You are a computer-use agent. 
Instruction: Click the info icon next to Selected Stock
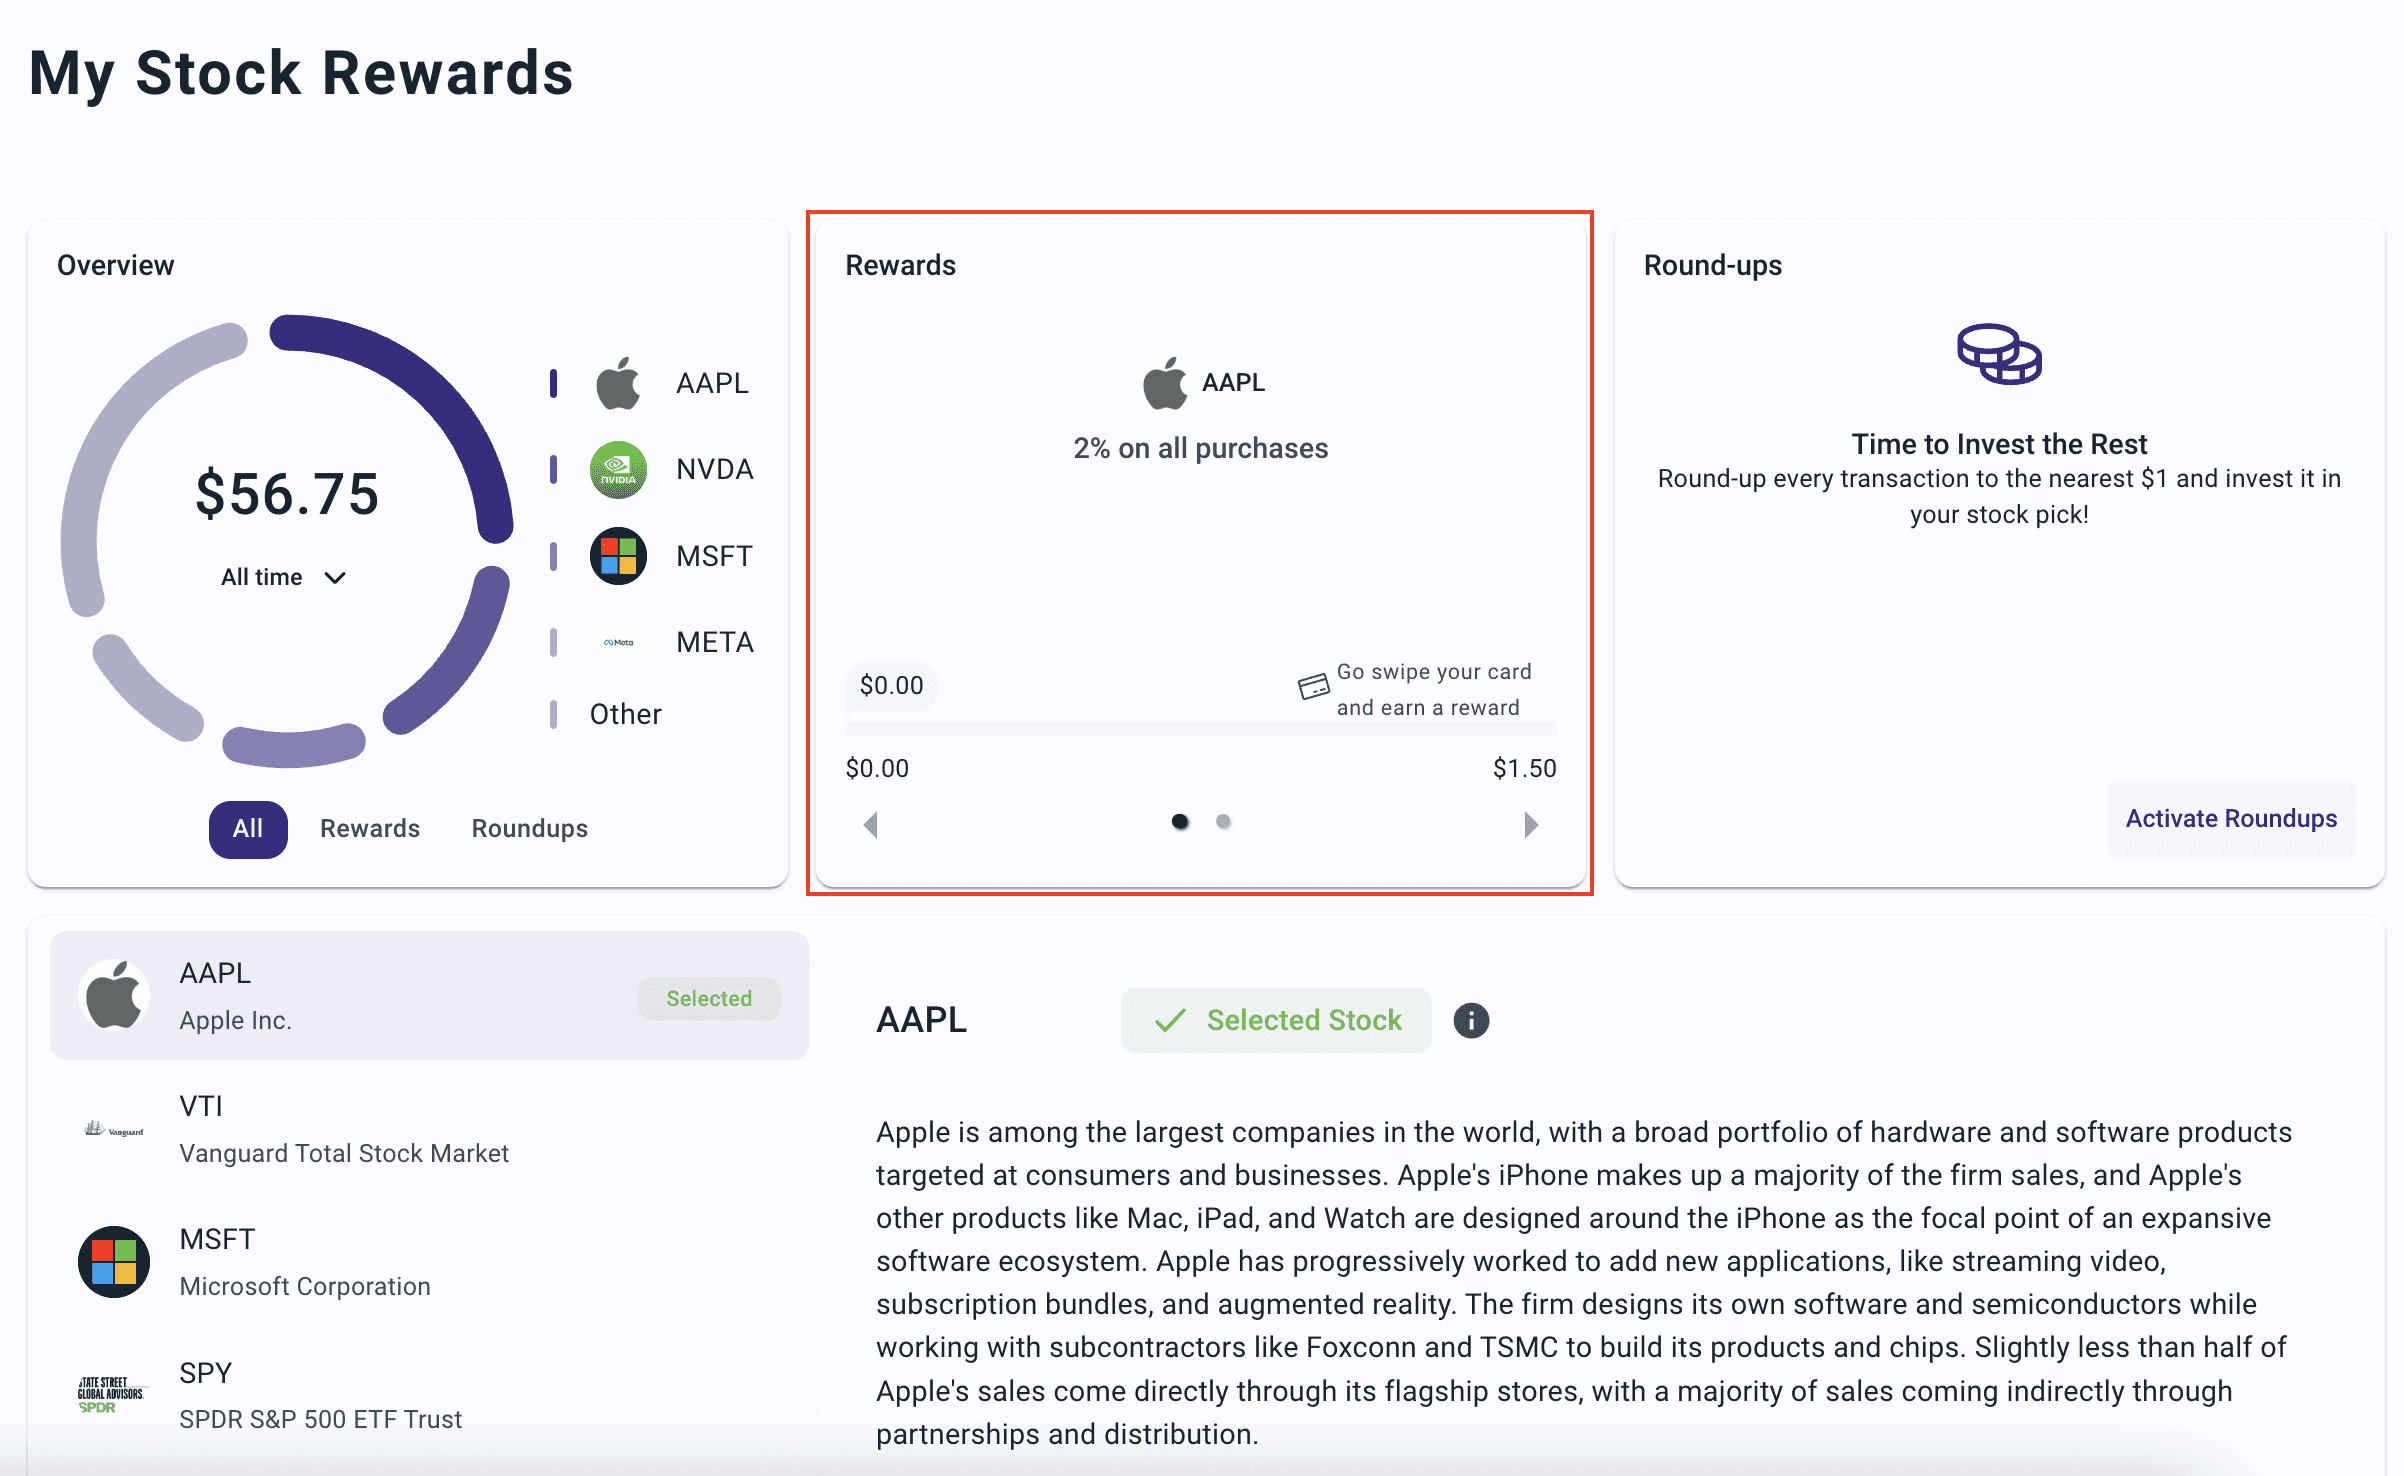point(1471,1020)
